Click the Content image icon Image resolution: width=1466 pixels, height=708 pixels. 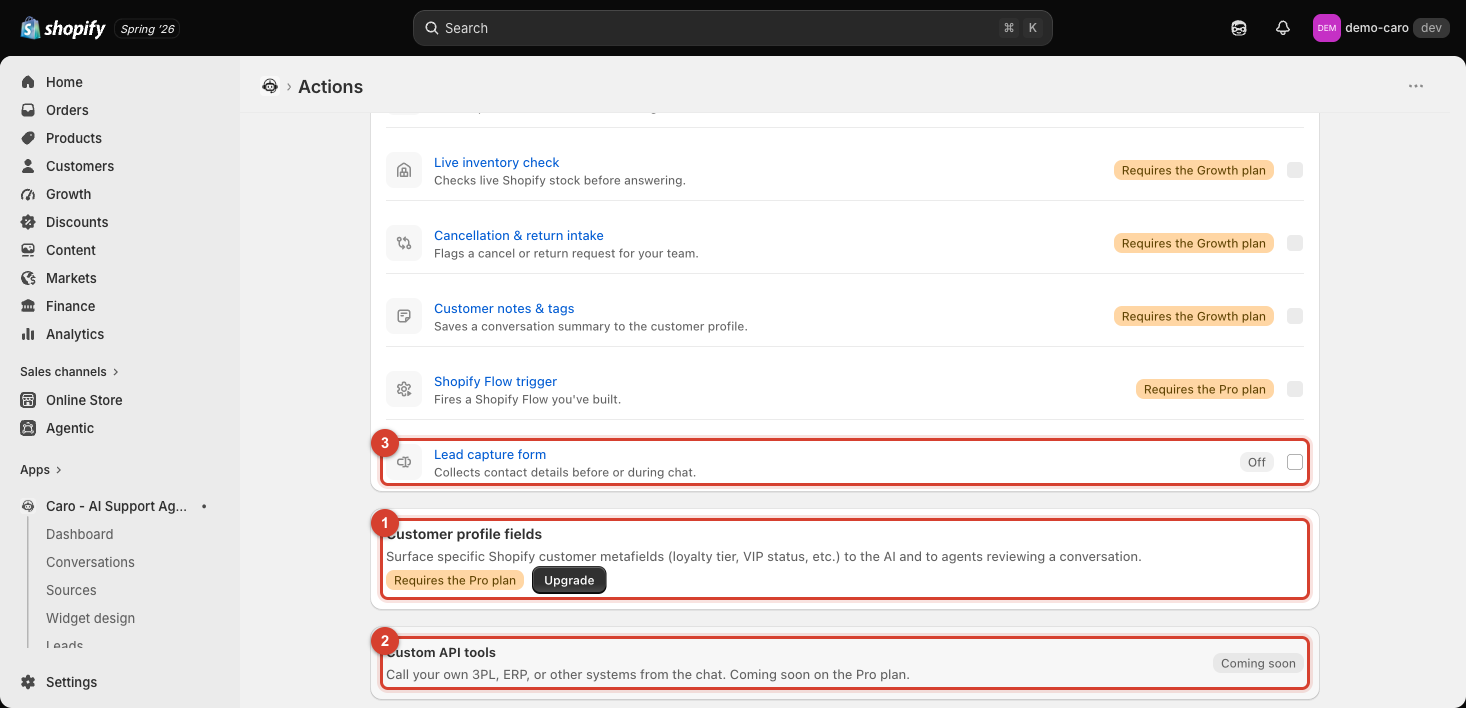point(28,250)
